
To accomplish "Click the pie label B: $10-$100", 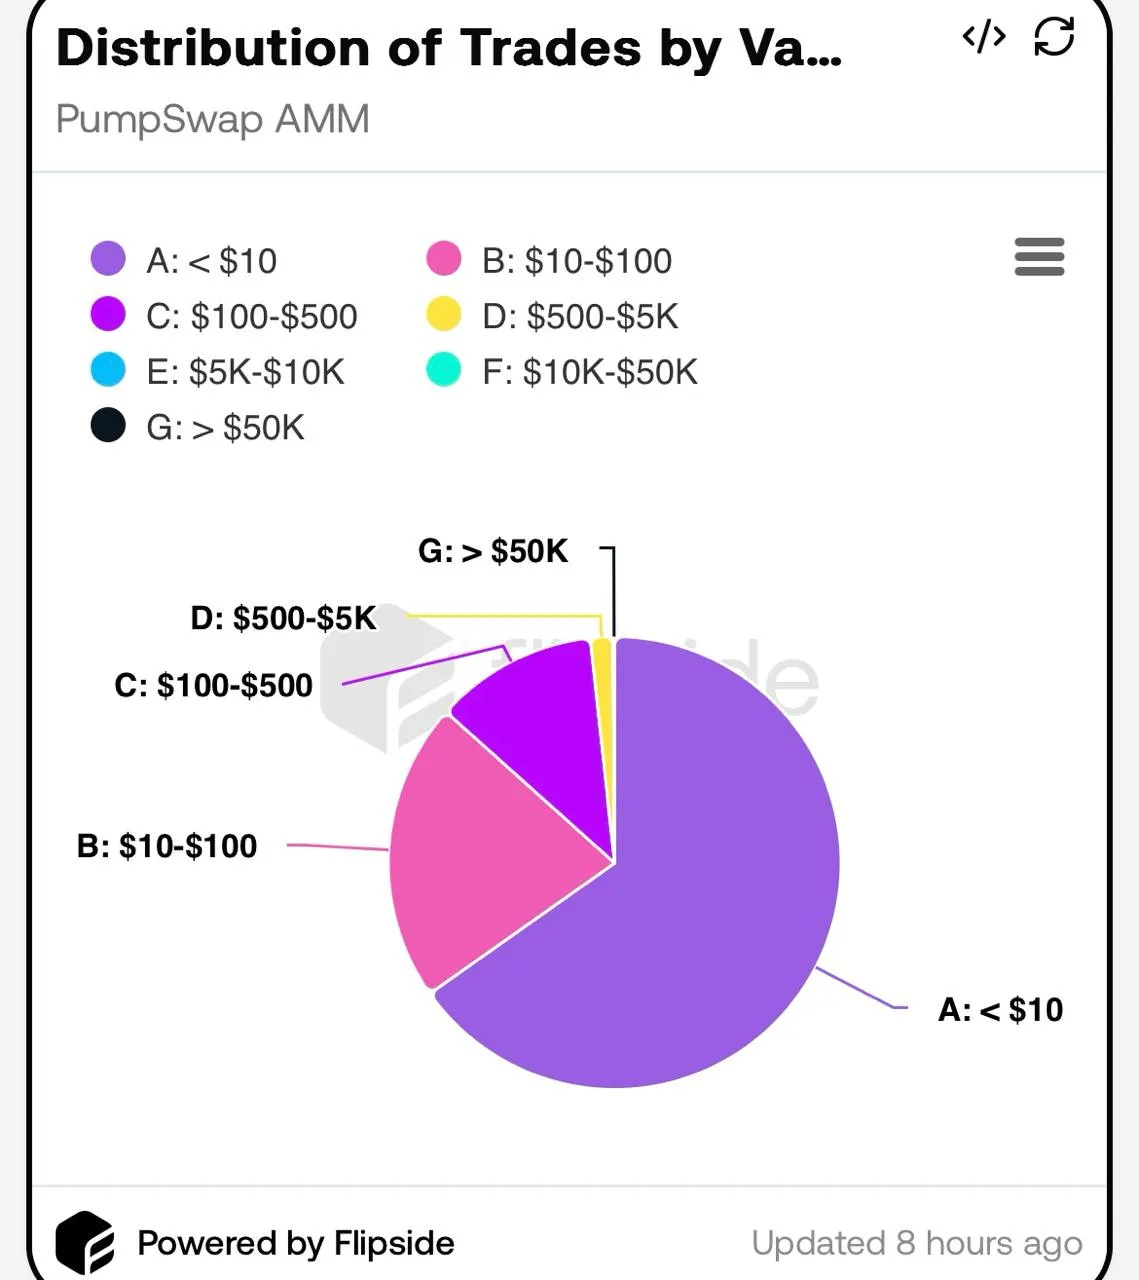I will coord(167,846).
